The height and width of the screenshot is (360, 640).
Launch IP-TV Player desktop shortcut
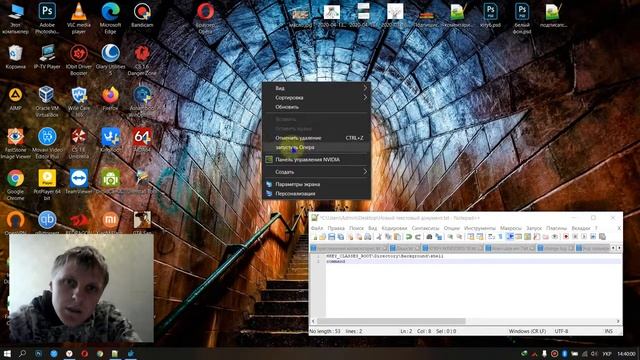(x=47, y=57)
